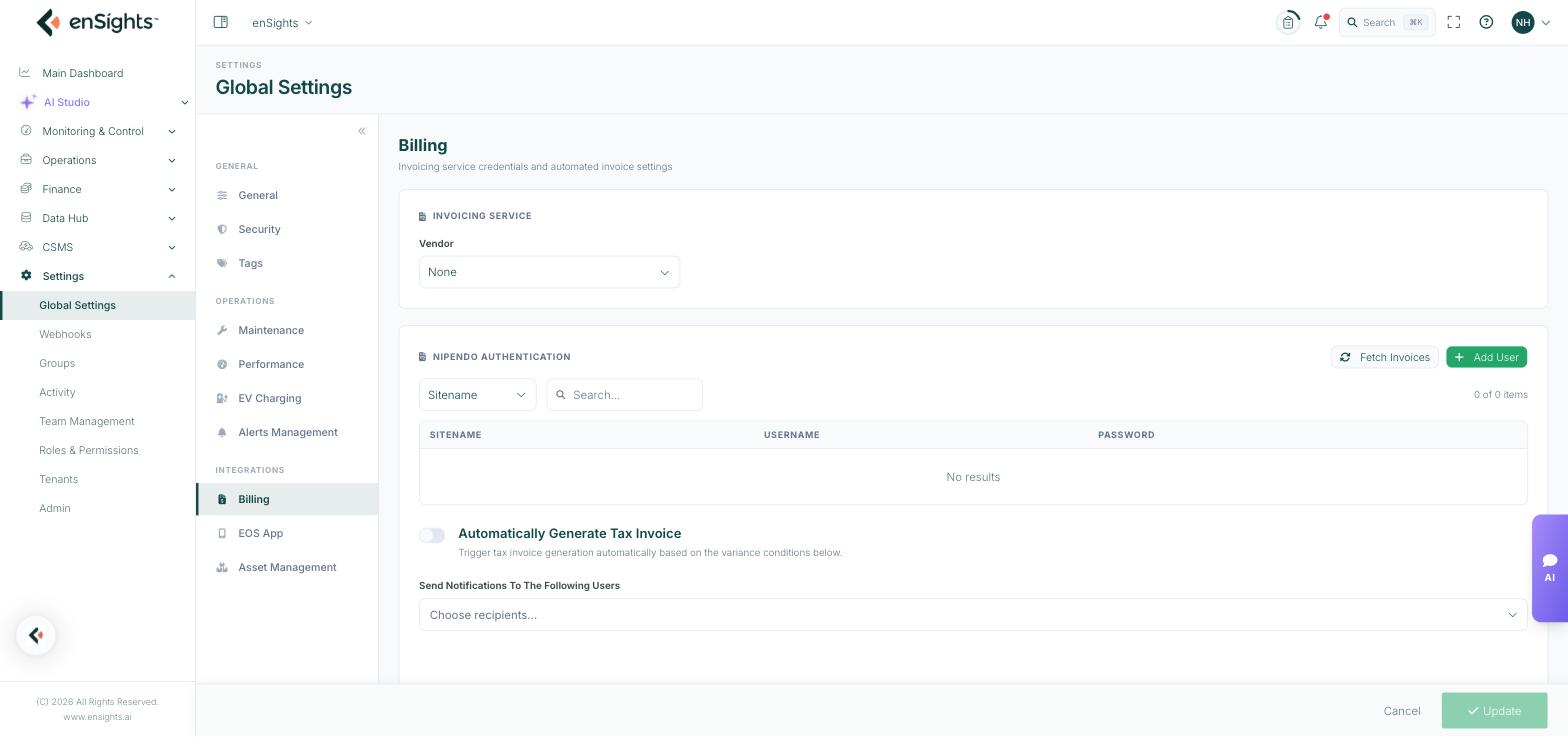The image size is (1568, 737).
Task: Toggle the sidebar panel icon
Action: (x=221, y=22)
